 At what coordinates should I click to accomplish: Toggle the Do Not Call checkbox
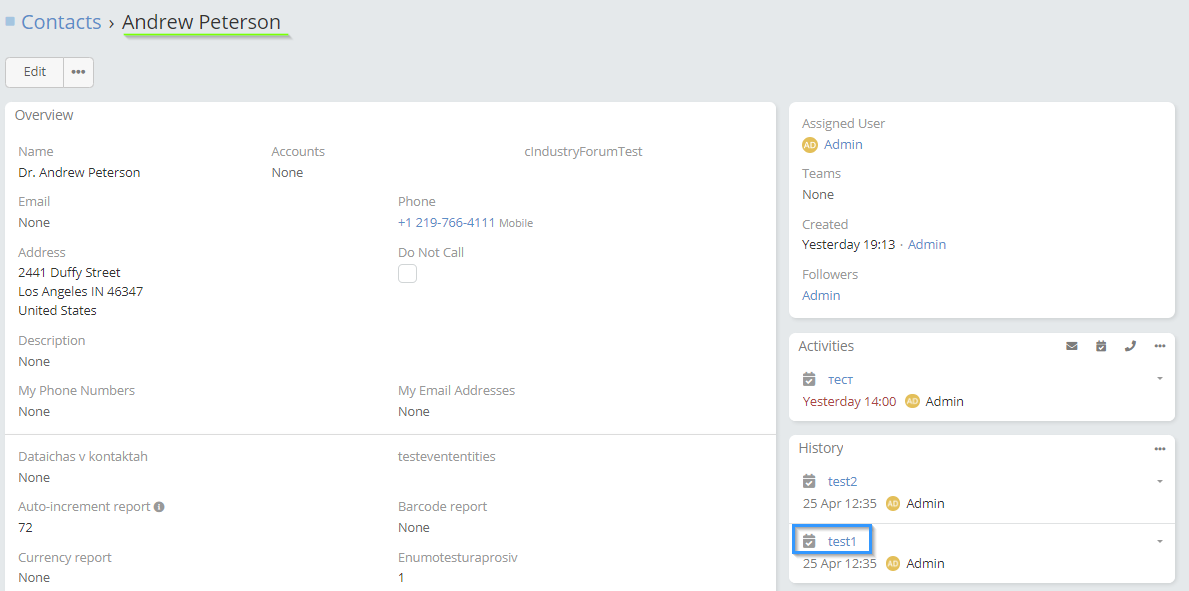point(407,274)
